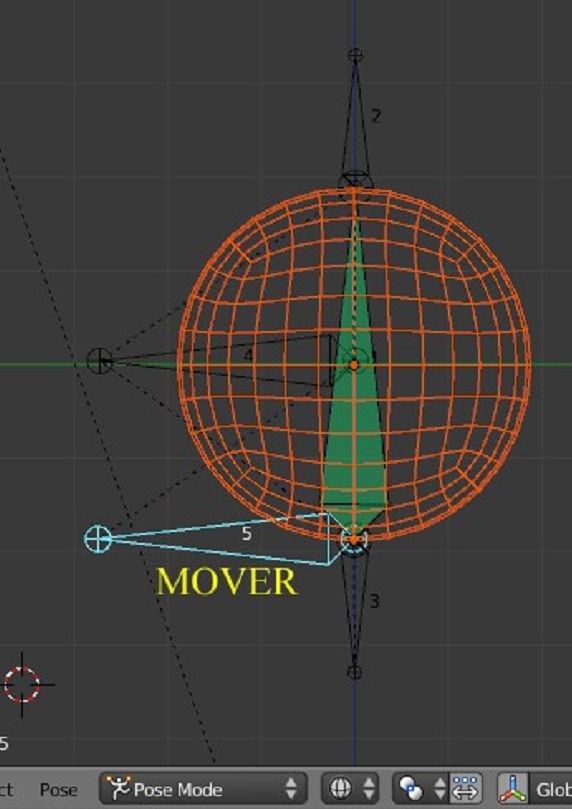Open the viewport shading globe dropdown
This screenshot has height=809, width=572.
[x=350, y=788]
